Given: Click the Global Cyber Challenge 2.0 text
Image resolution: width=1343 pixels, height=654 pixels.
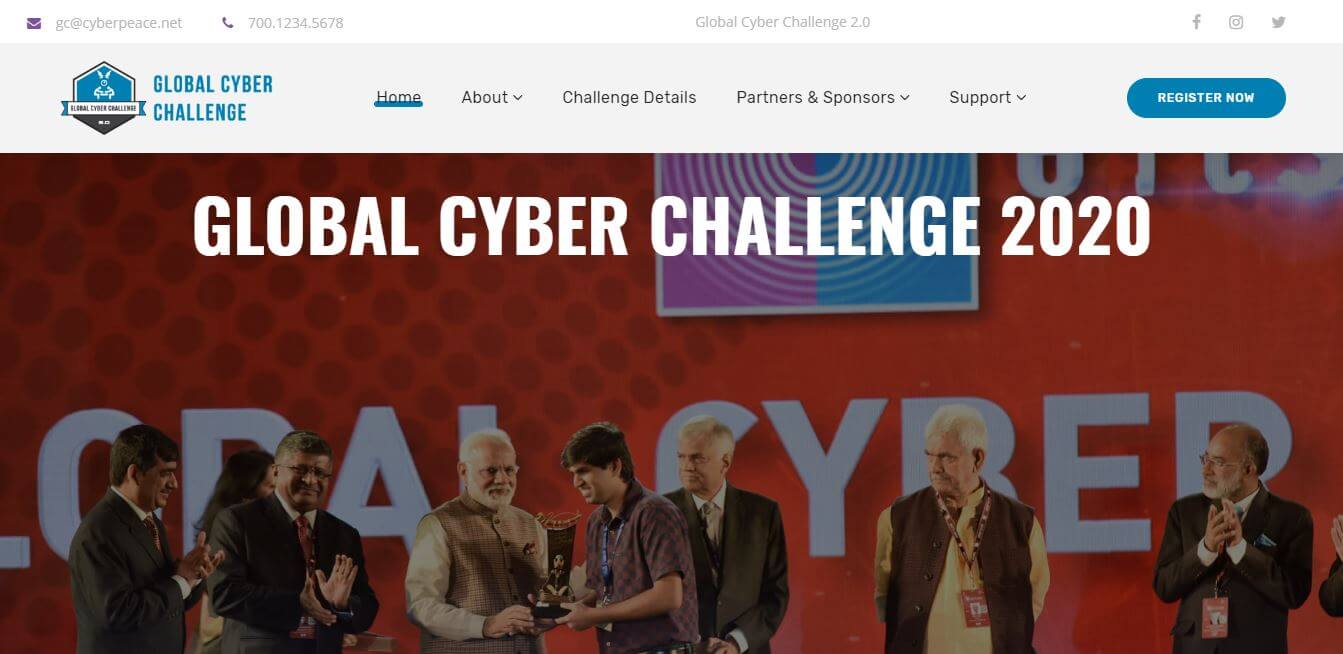Looking at the screenshot, I should tap(783, 22).
